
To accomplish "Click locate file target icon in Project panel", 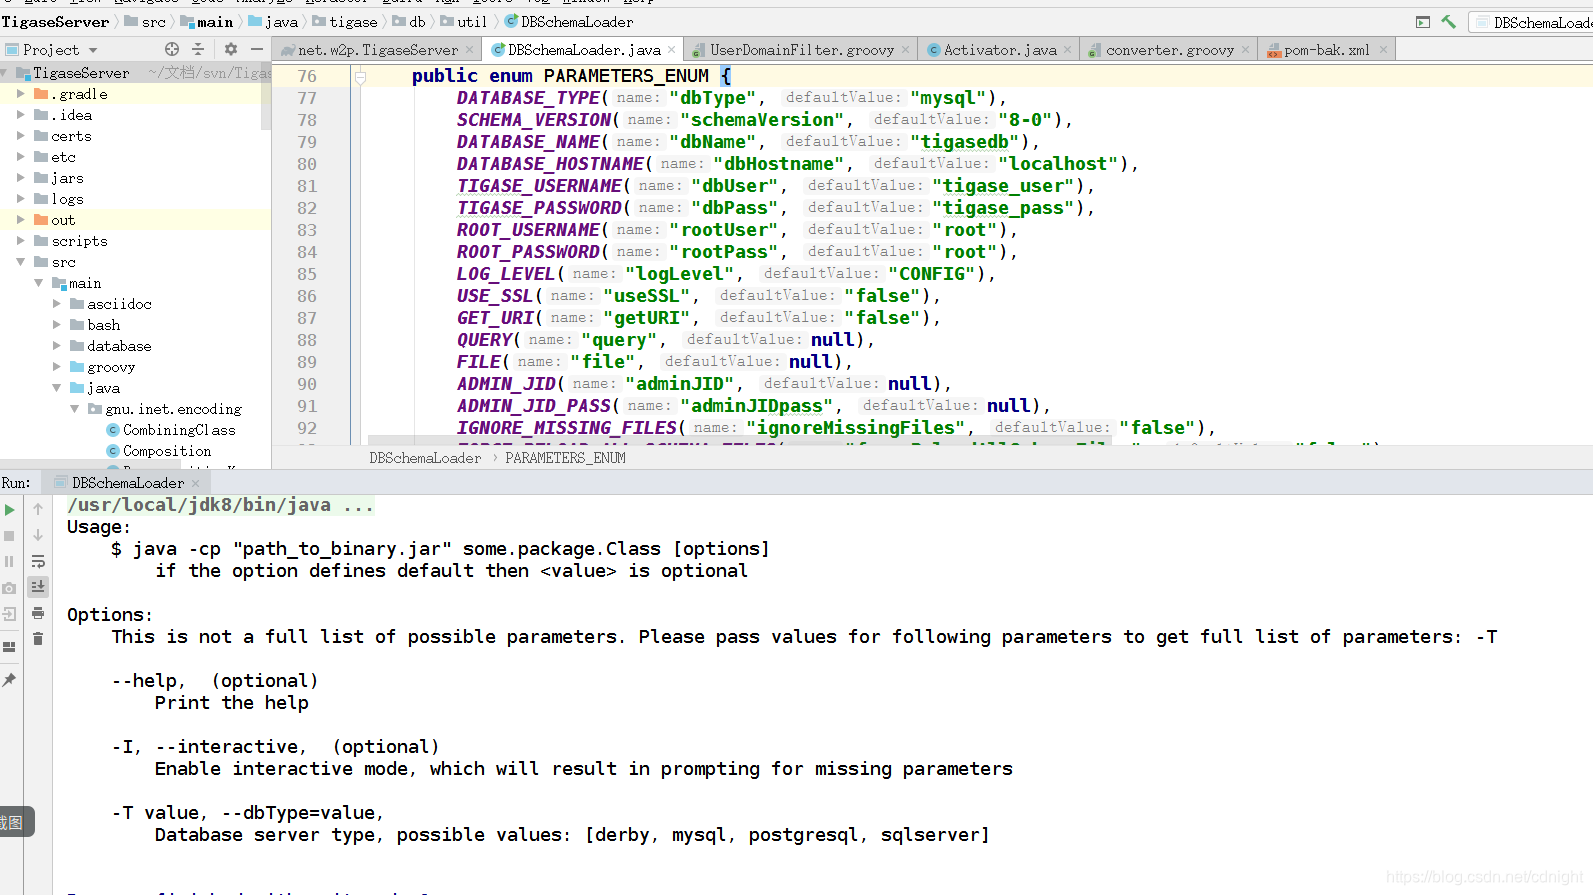I will click(172, 49).
